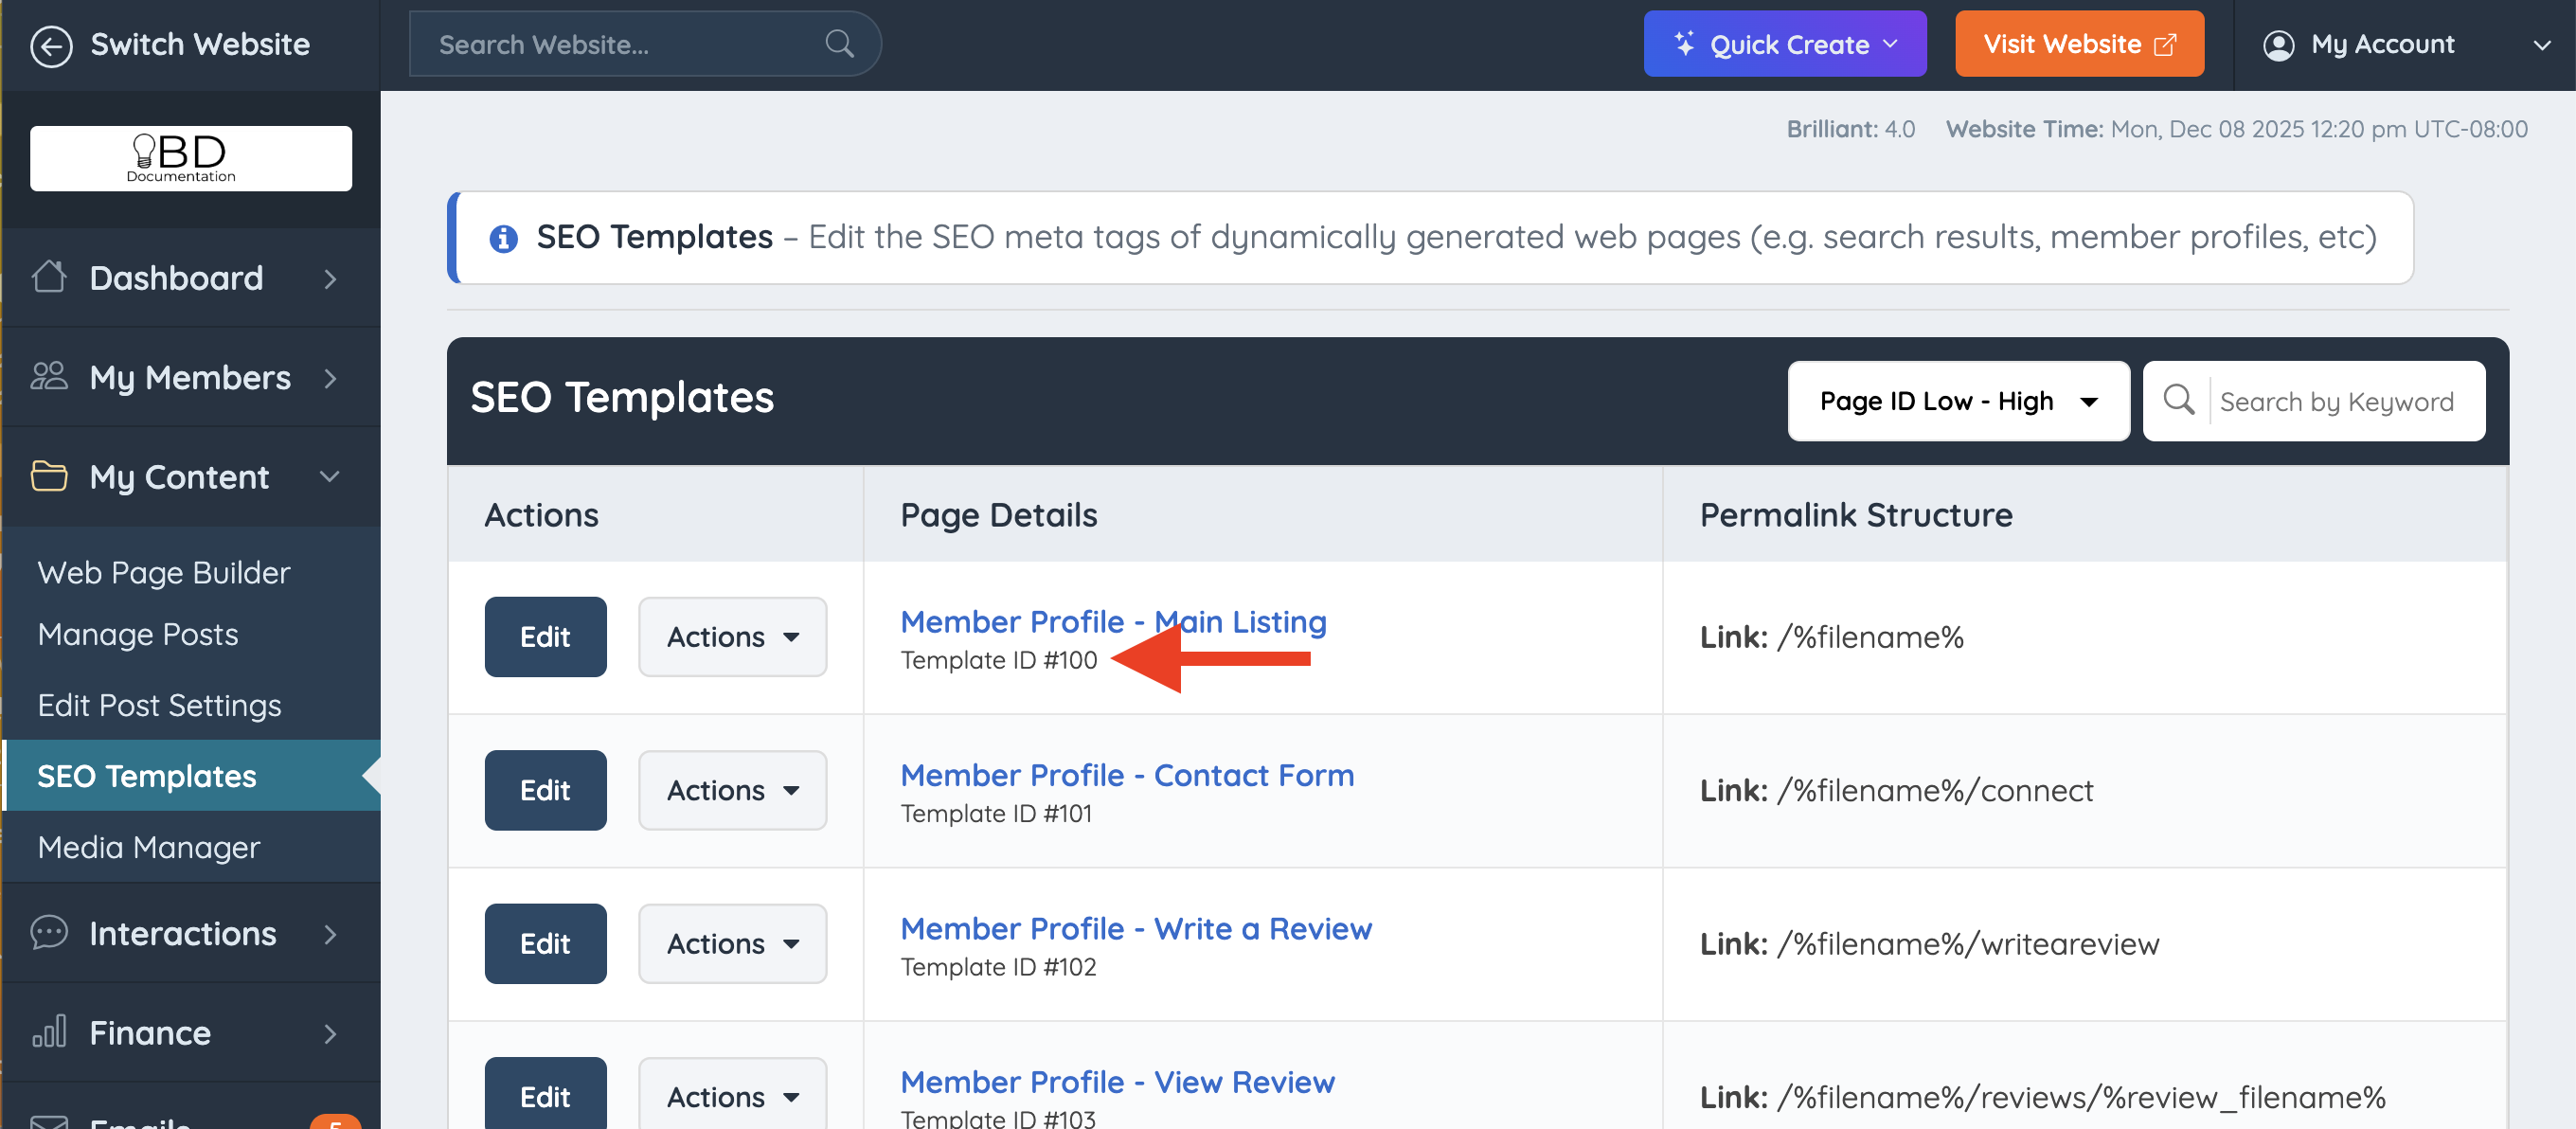Click the magnifier icon in Search Website field
Image resolution: width=2576 pixels, height=1129 pixels.
839,44
